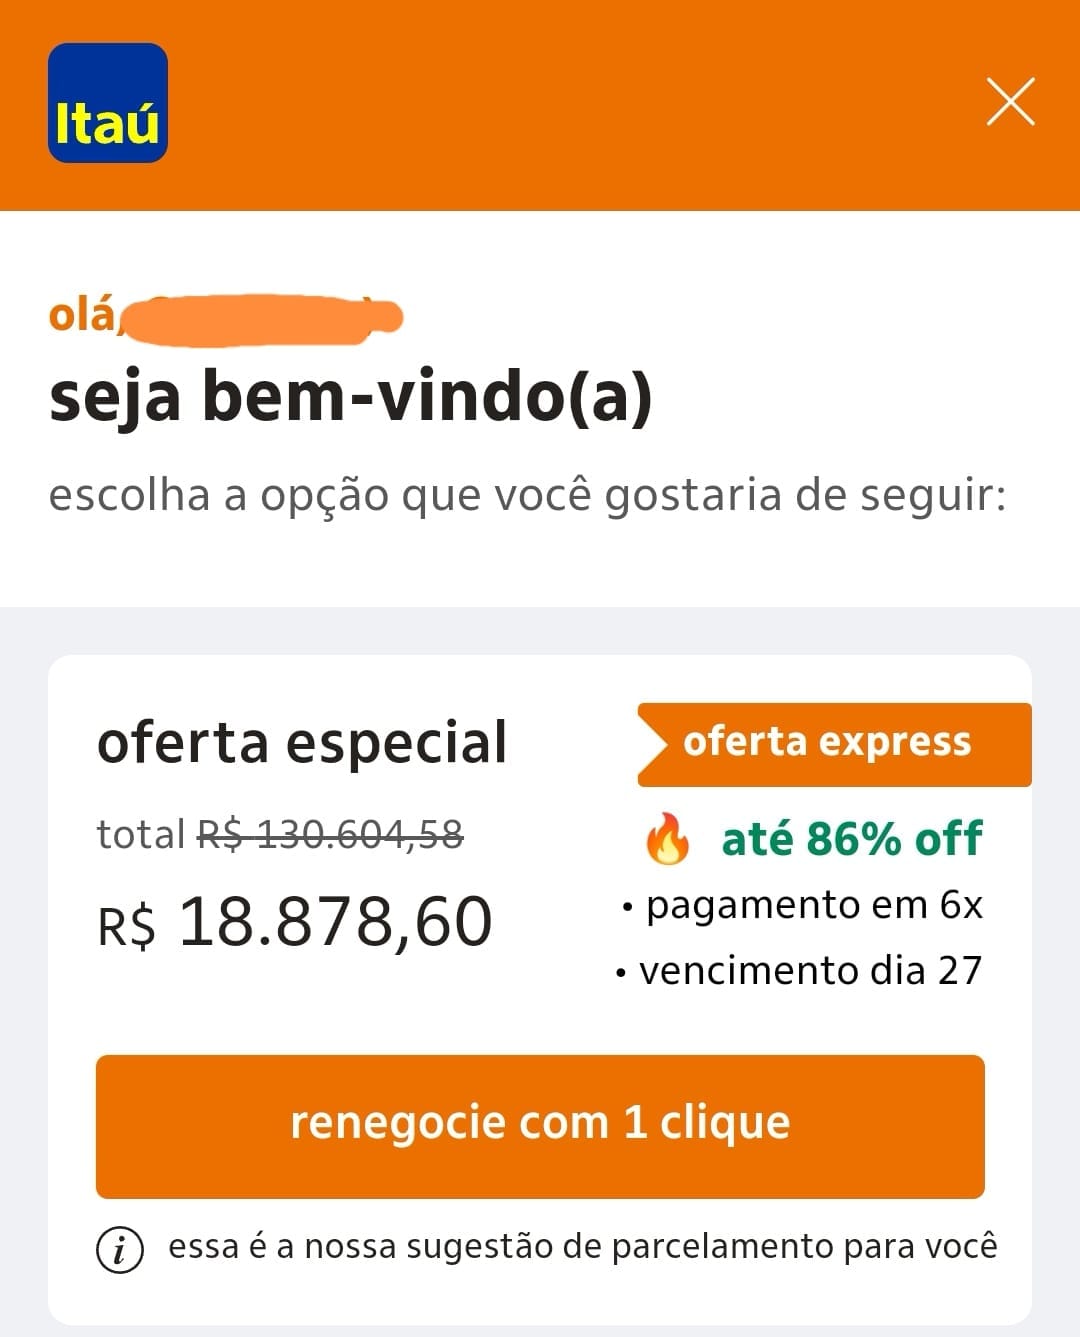
Task: Tap the fire emoji icon
Action: pos(668,838)
